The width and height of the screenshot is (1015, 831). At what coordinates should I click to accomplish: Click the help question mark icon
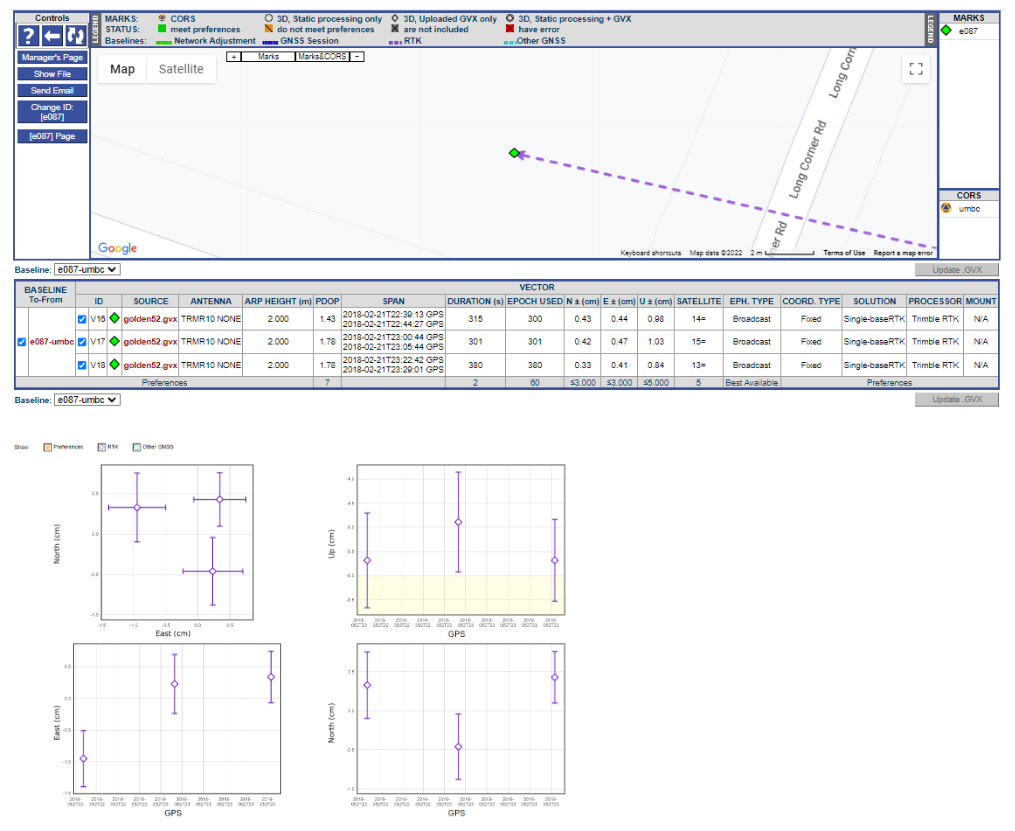(28, 36)
